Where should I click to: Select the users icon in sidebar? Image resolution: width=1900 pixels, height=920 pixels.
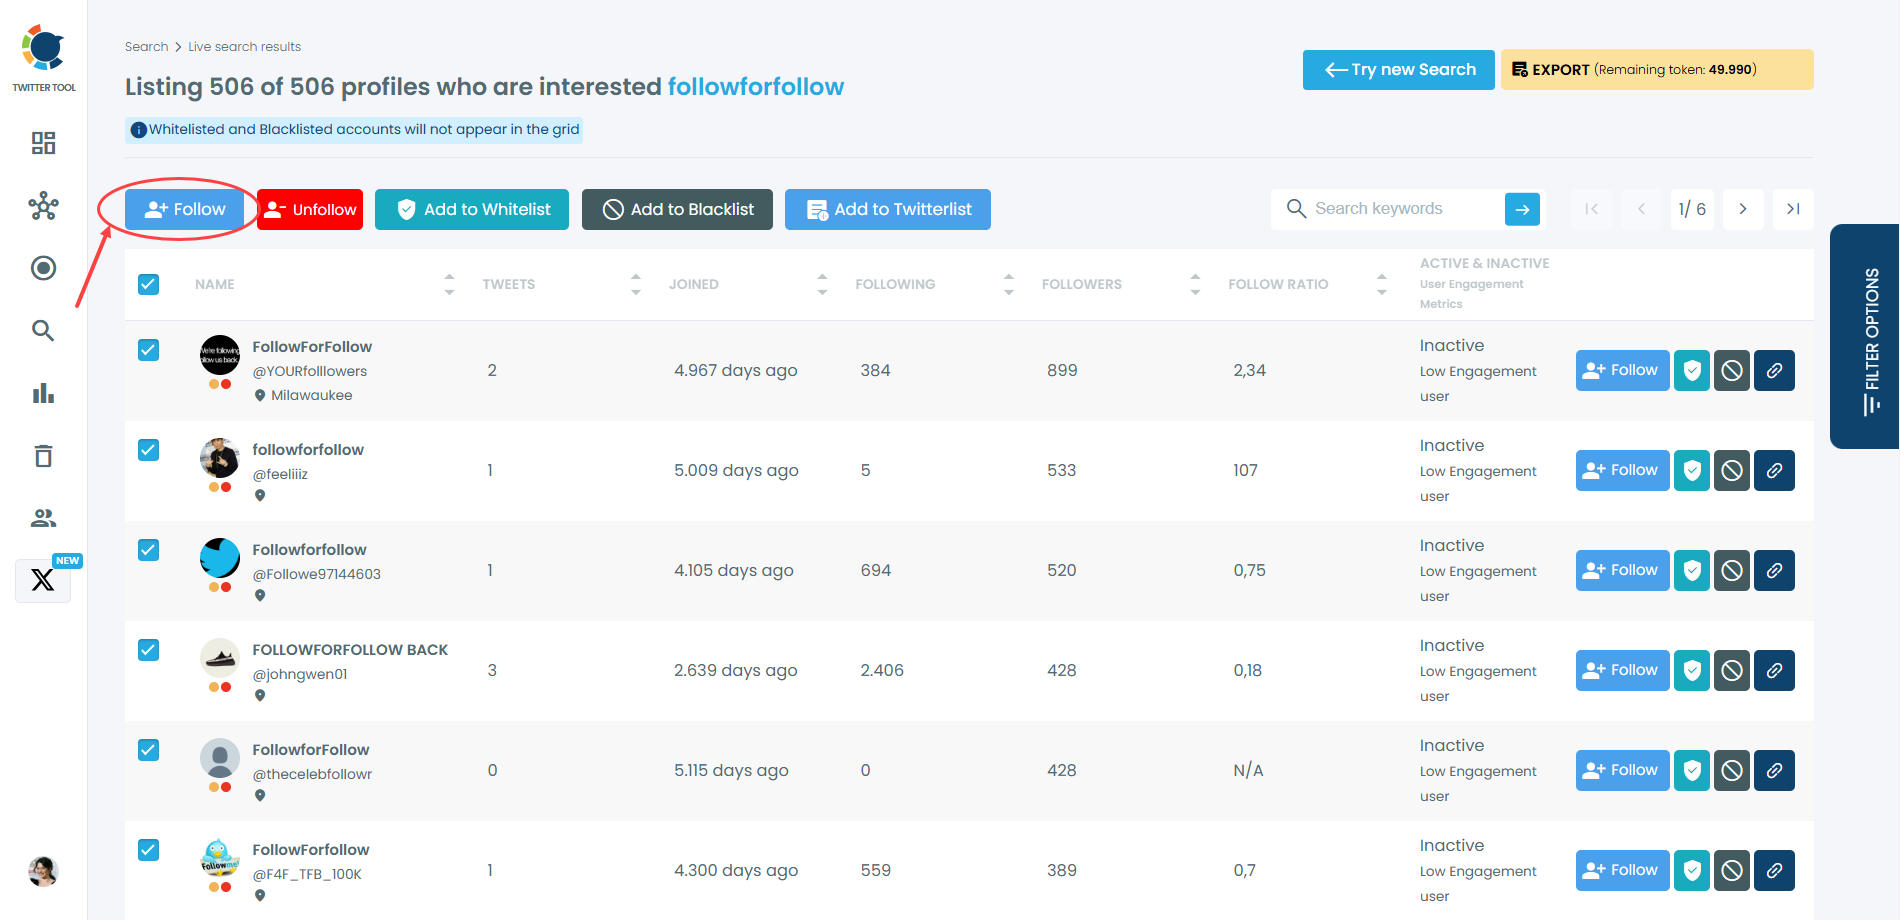(43, 517)
